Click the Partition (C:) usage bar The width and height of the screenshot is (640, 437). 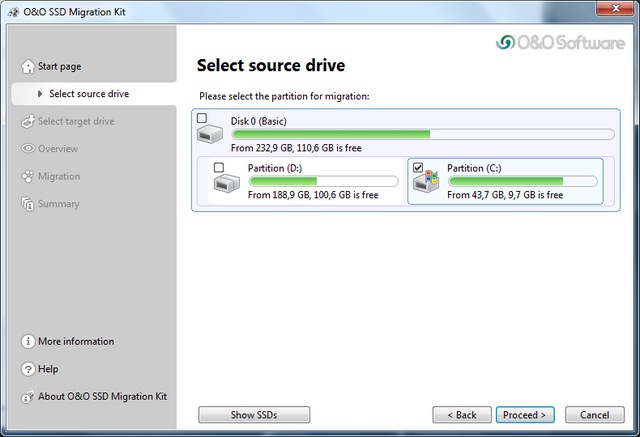[522, 181]
